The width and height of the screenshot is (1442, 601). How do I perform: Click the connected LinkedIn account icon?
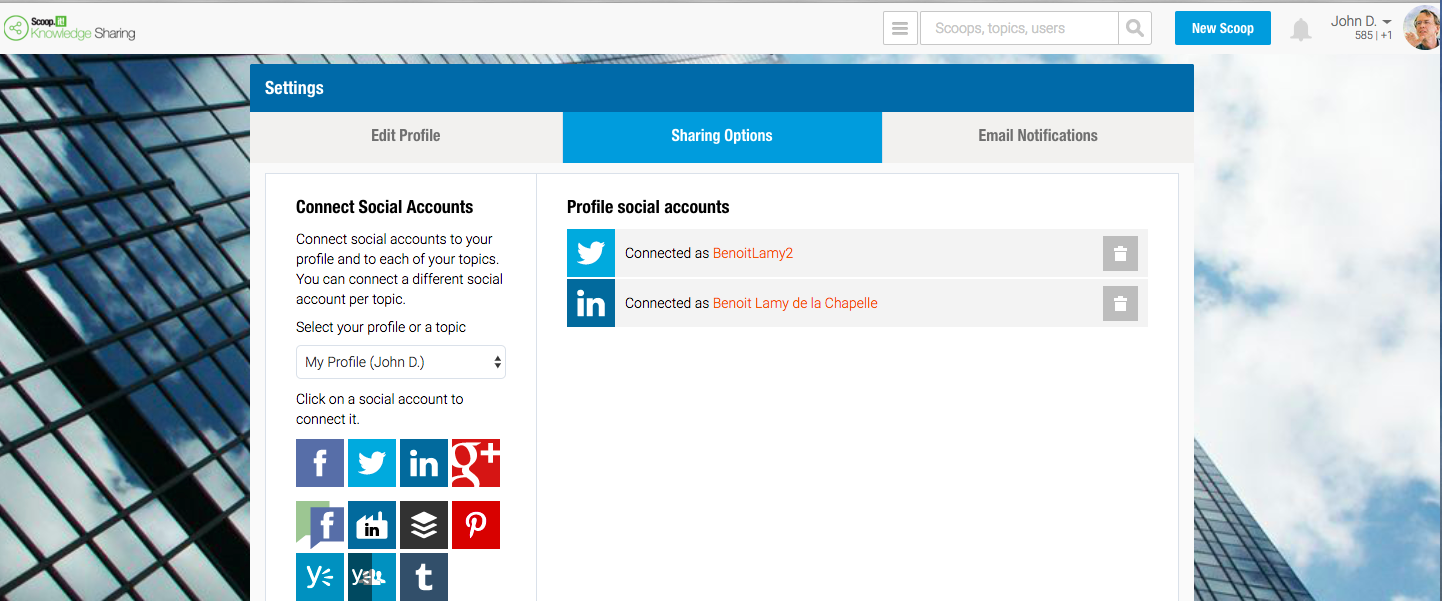click(591, 303)
